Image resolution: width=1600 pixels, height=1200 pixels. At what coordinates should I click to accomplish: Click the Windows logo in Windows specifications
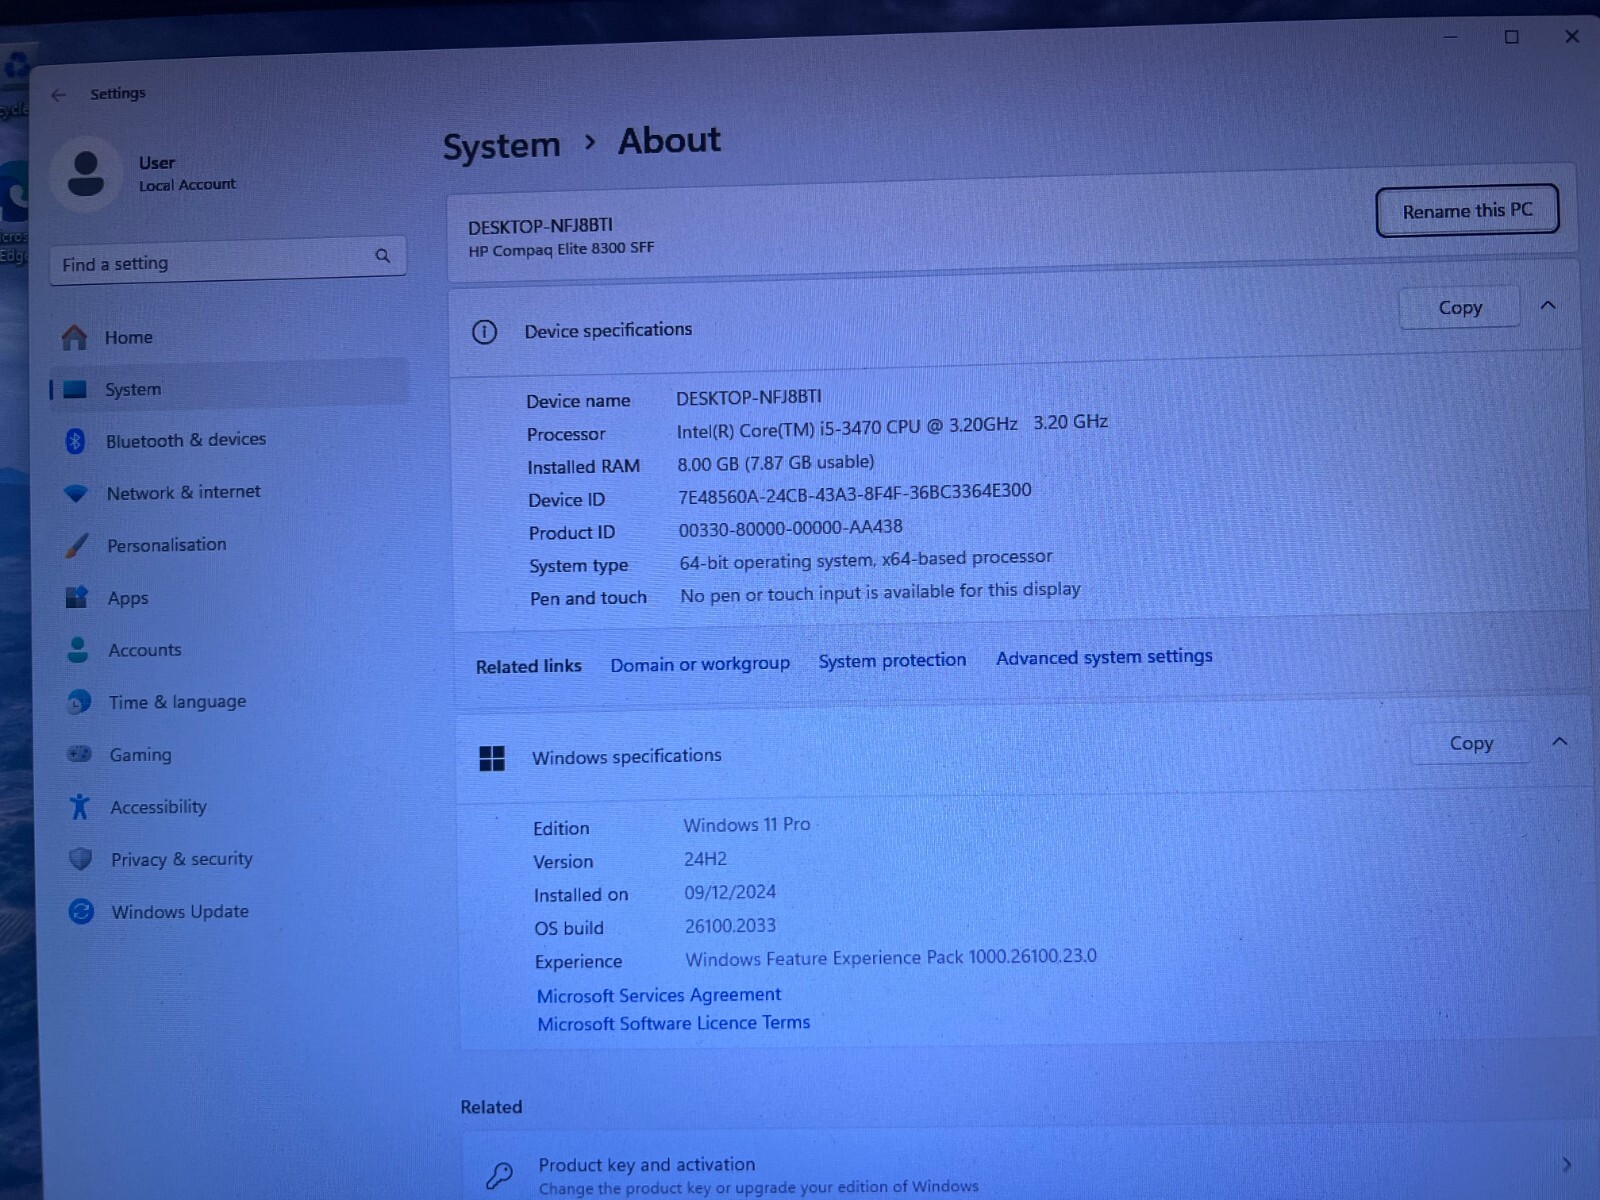492,759
